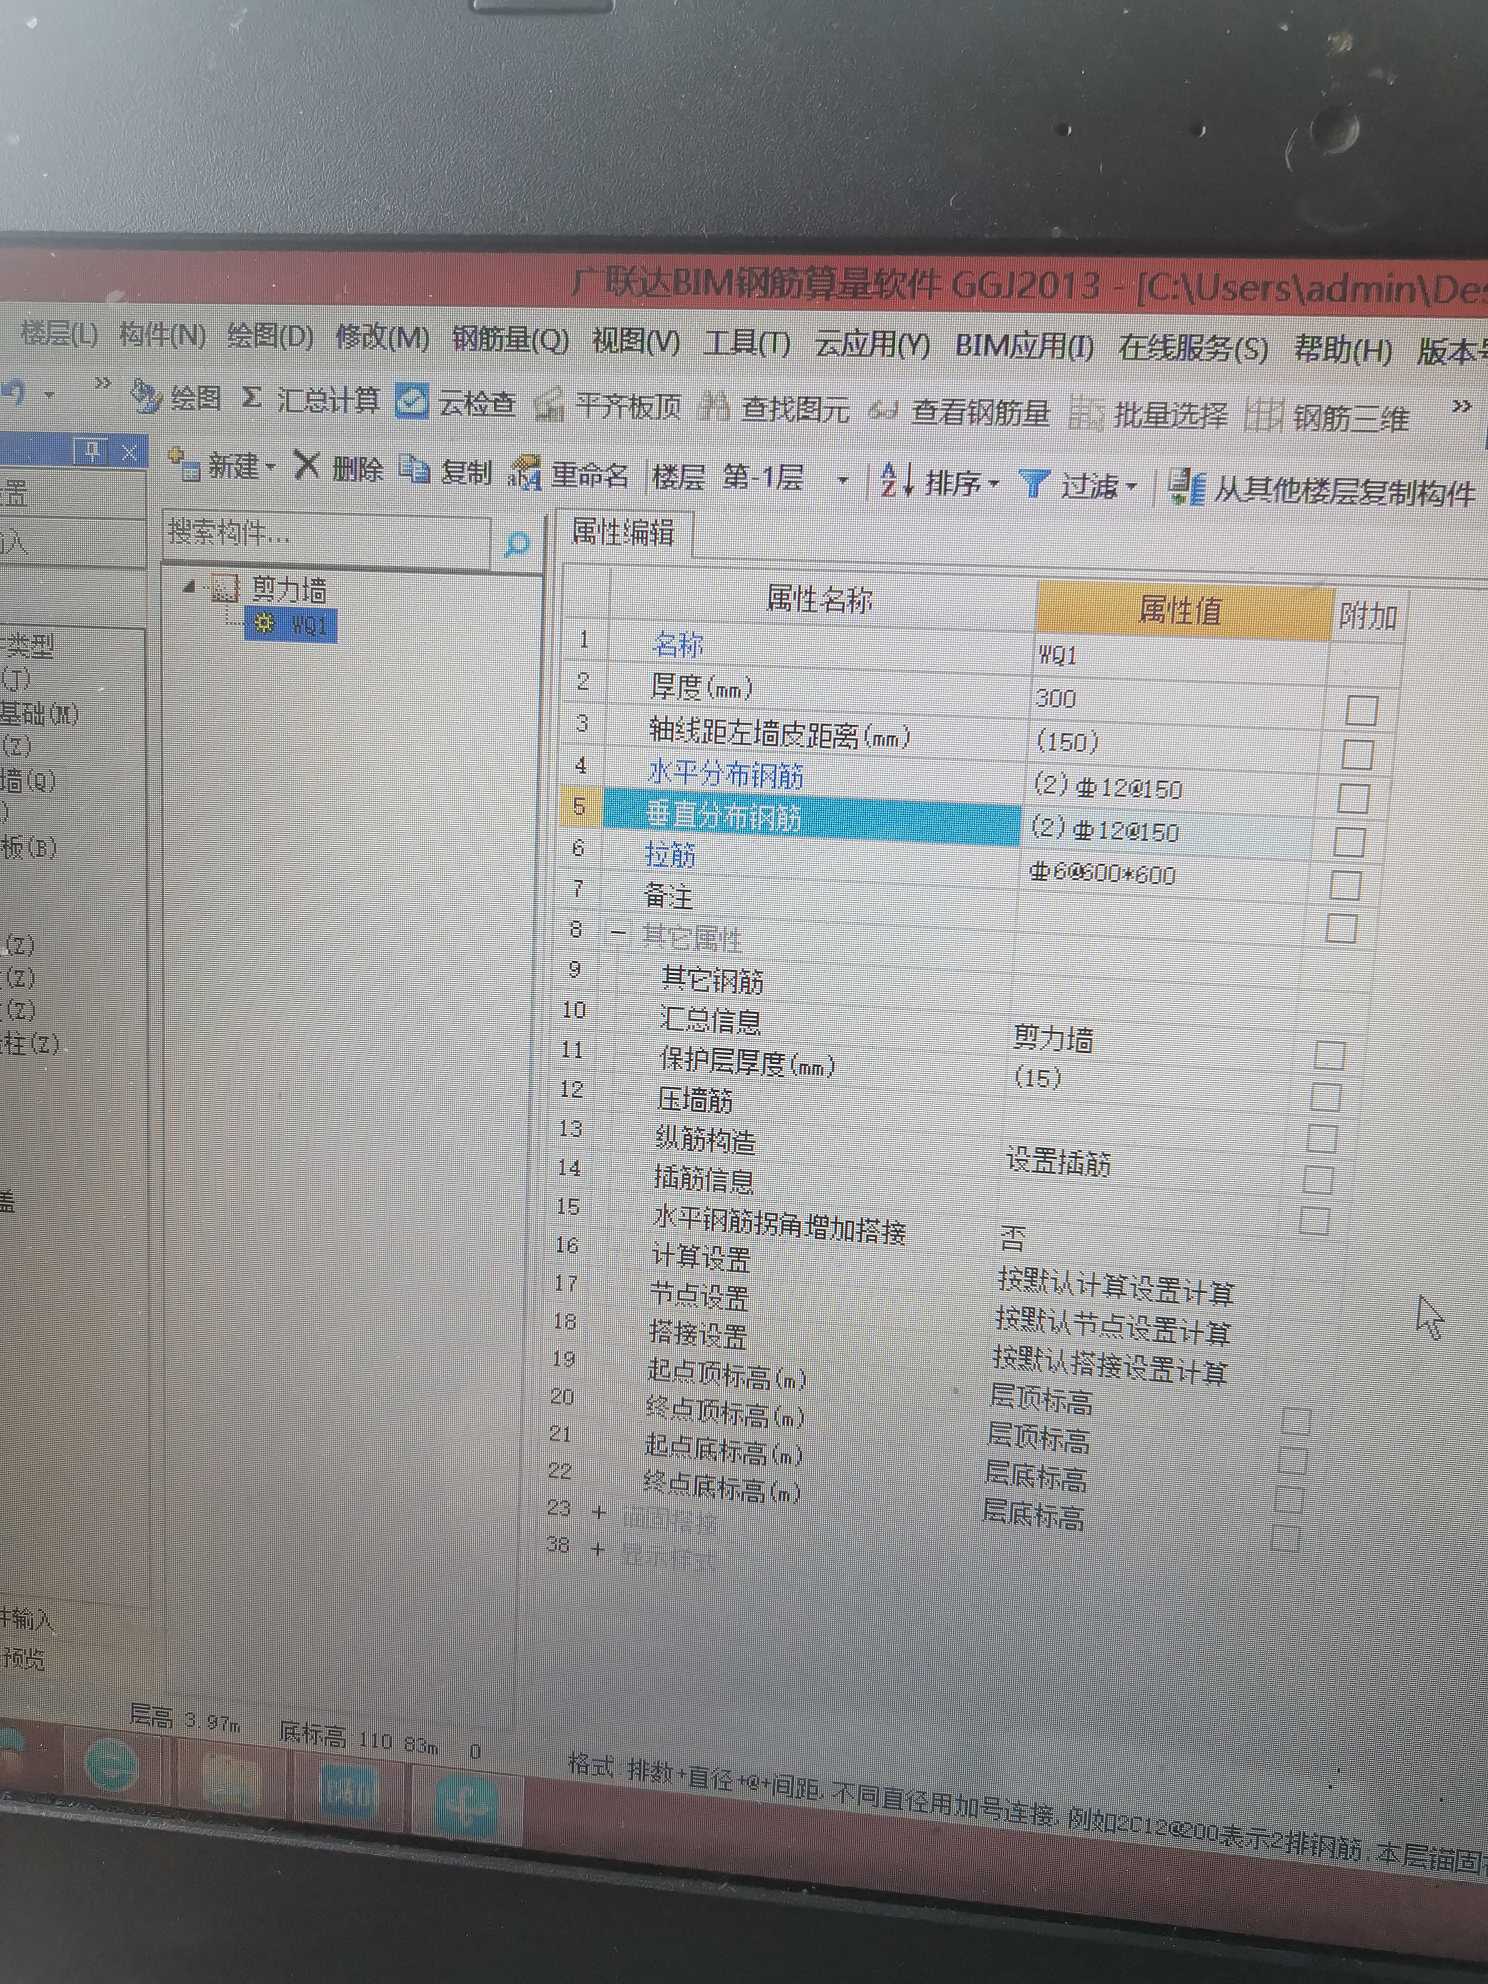
Task: Open 查看钢筋量 view rebar quantity
Action: [960, 411]
